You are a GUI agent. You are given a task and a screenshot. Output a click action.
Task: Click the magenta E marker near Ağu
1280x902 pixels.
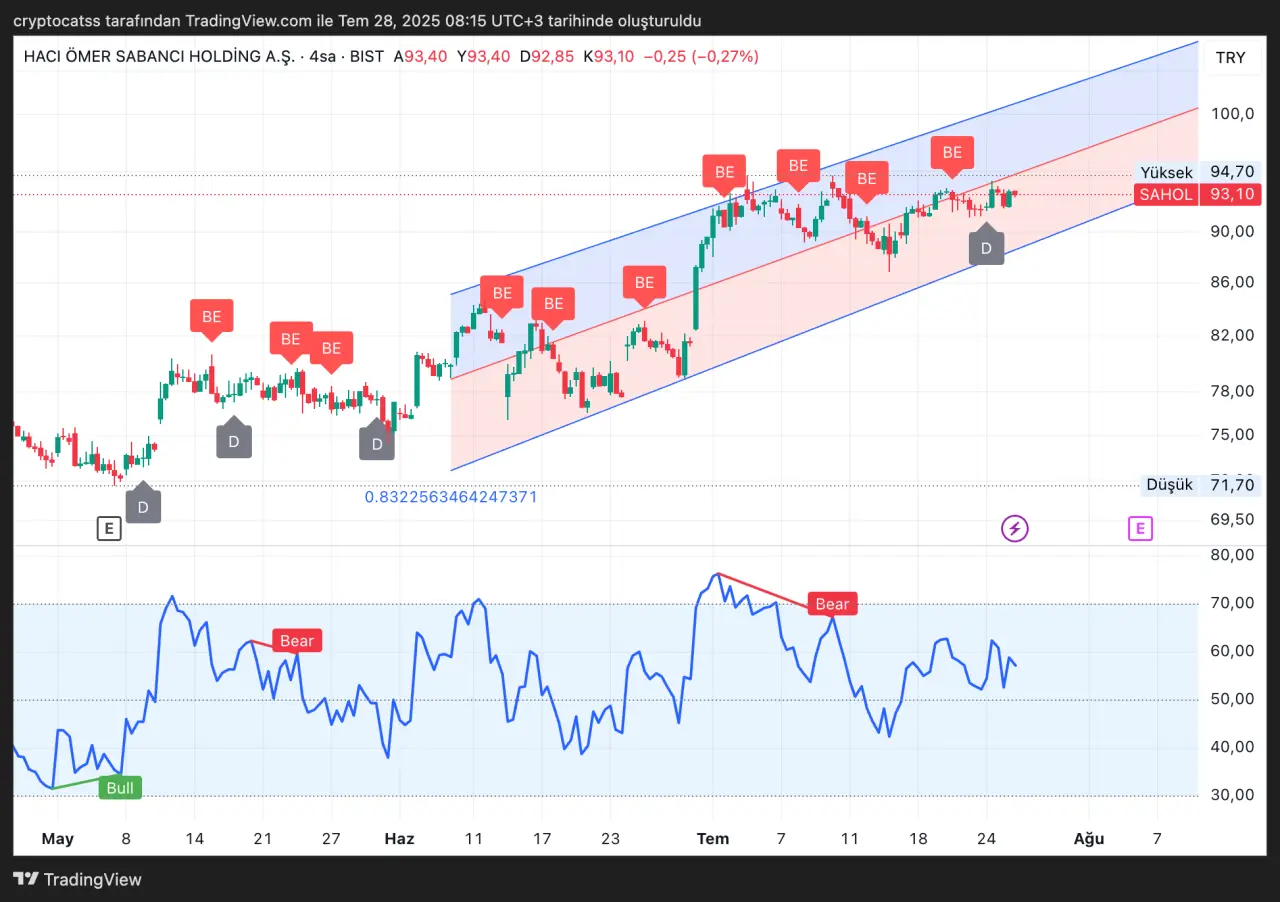[x=1140, y=528]
